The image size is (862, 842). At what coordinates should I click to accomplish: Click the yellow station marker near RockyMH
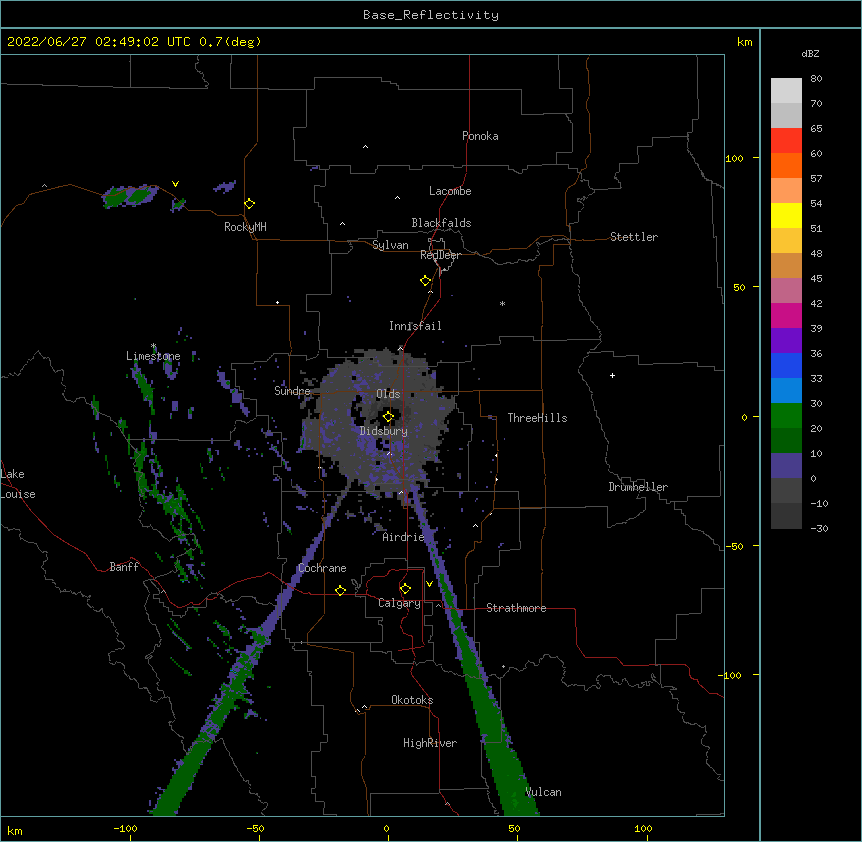249,204
